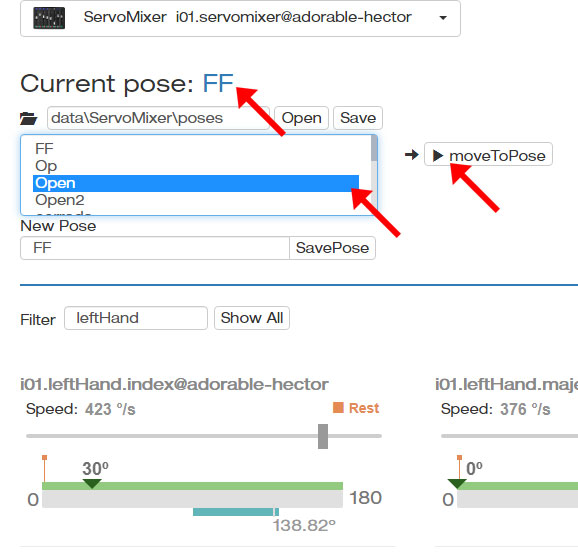Click the orange Rest square icon
The image size is (578, 559).
[338, 407]
